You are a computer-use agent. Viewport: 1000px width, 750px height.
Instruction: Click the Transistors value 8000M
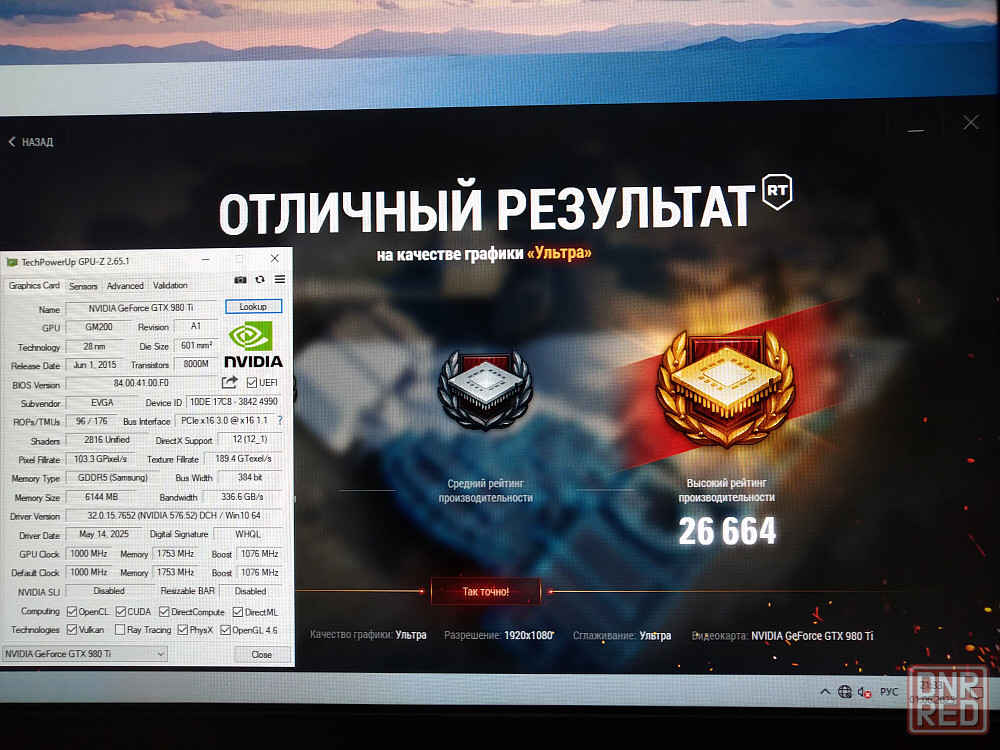pos(196,364)
